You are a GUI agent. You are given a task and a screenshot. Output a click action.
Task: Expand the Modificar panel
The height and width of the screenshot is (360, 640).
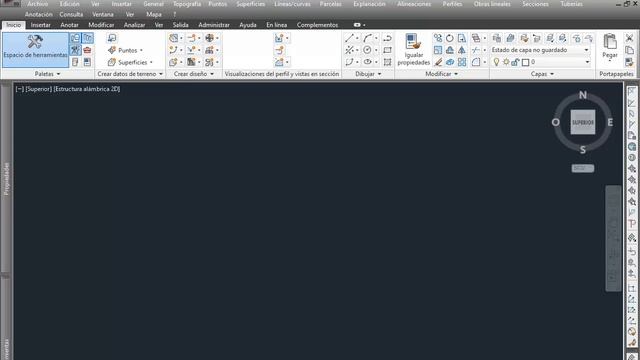coord(442,74)
